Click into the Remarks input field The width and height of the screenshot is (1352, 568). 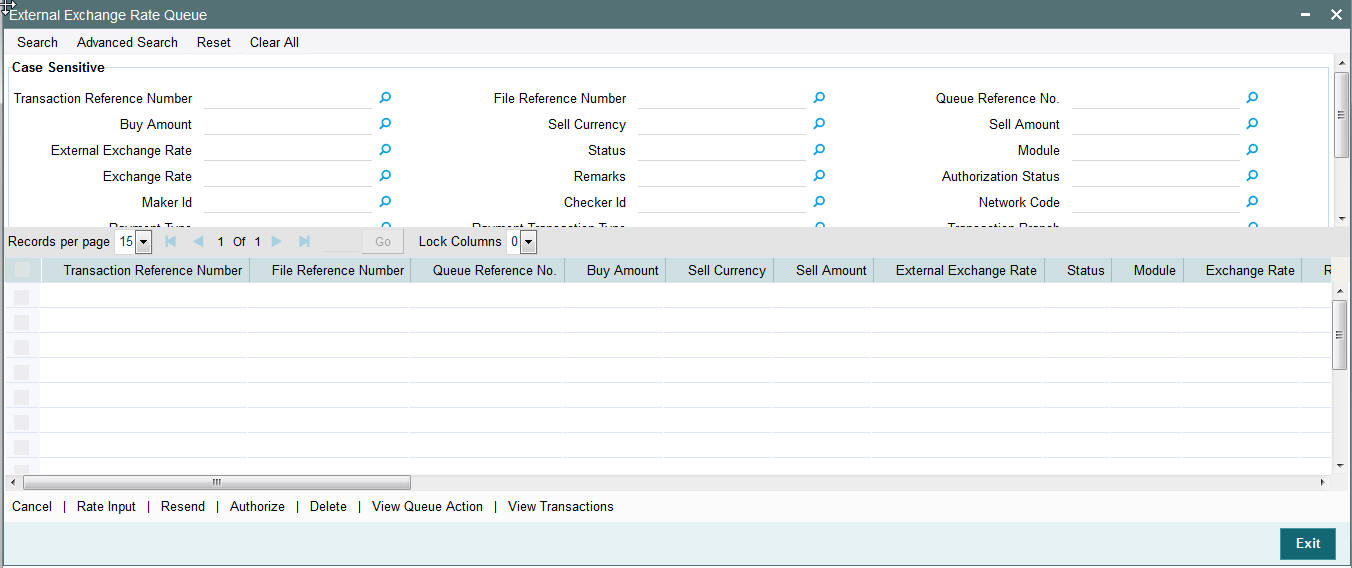(x=722, y=176)
